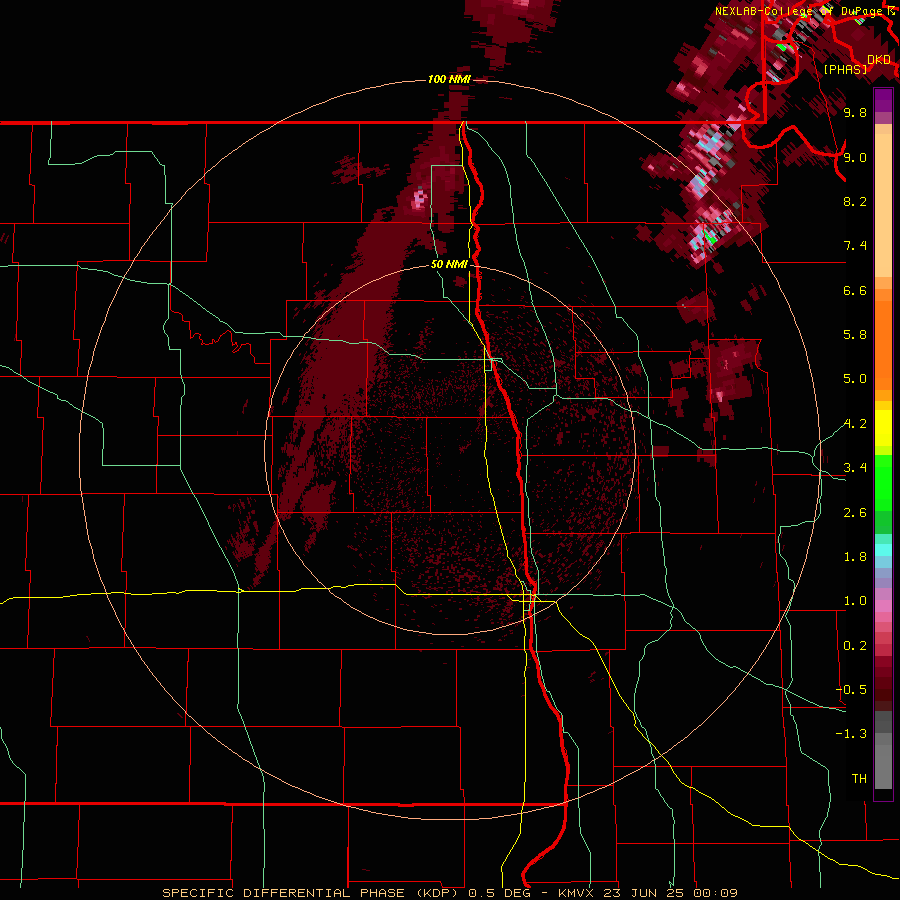Click the 5.0 value on color scale
The height and width of the screenshot is (900, 900).
point(855,379)
